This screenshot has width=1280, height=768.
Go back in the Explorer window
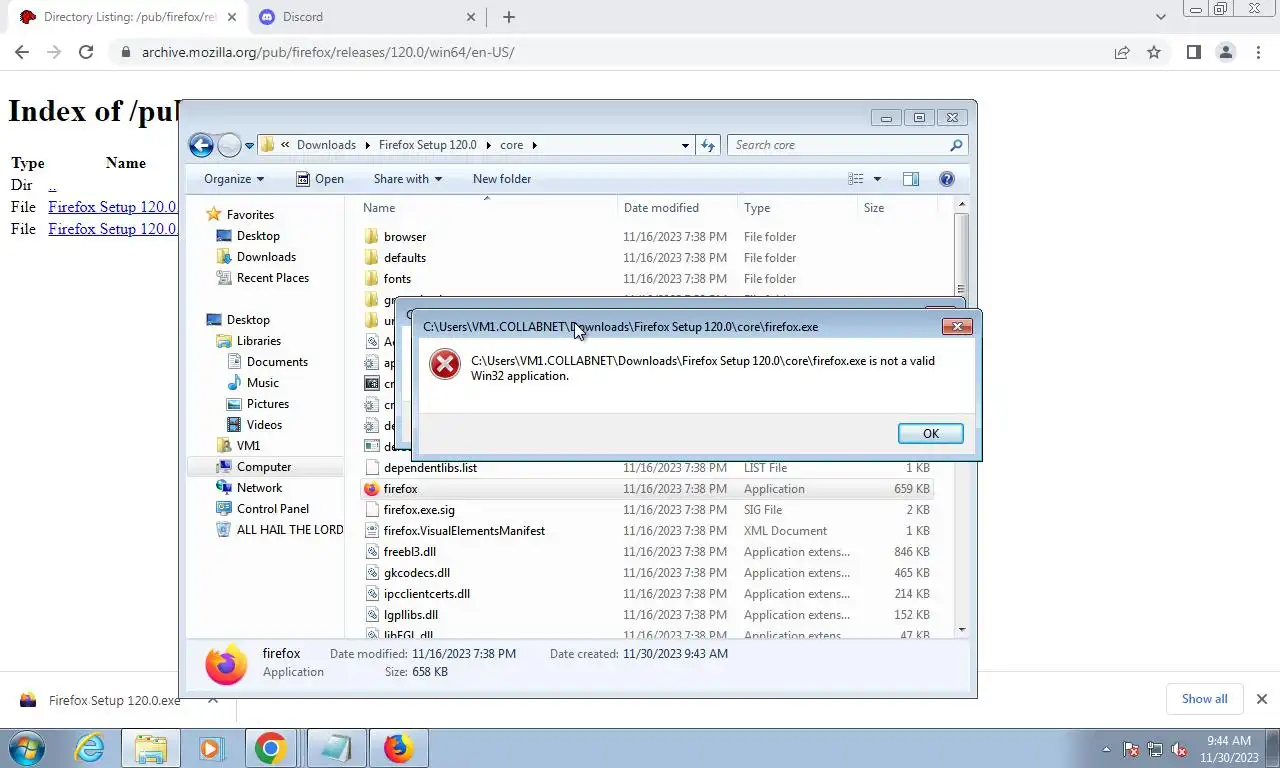point(201,145)
